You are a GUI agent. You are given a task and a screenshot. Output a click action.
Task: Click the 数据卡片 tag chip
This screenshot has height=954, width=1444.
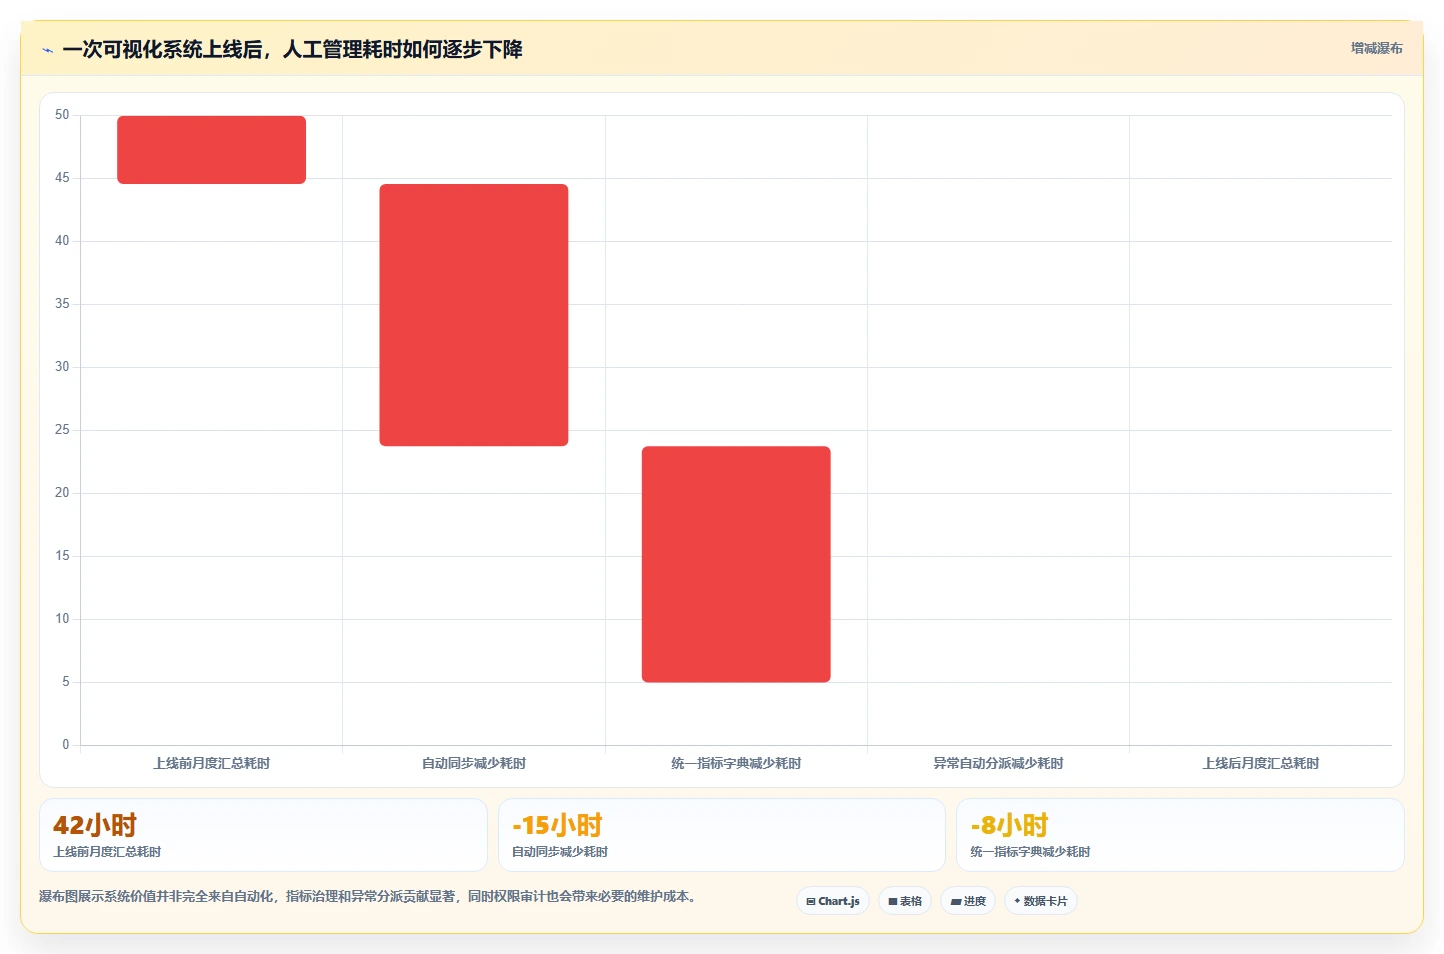pyautogui.click(x=1041, y=901)
